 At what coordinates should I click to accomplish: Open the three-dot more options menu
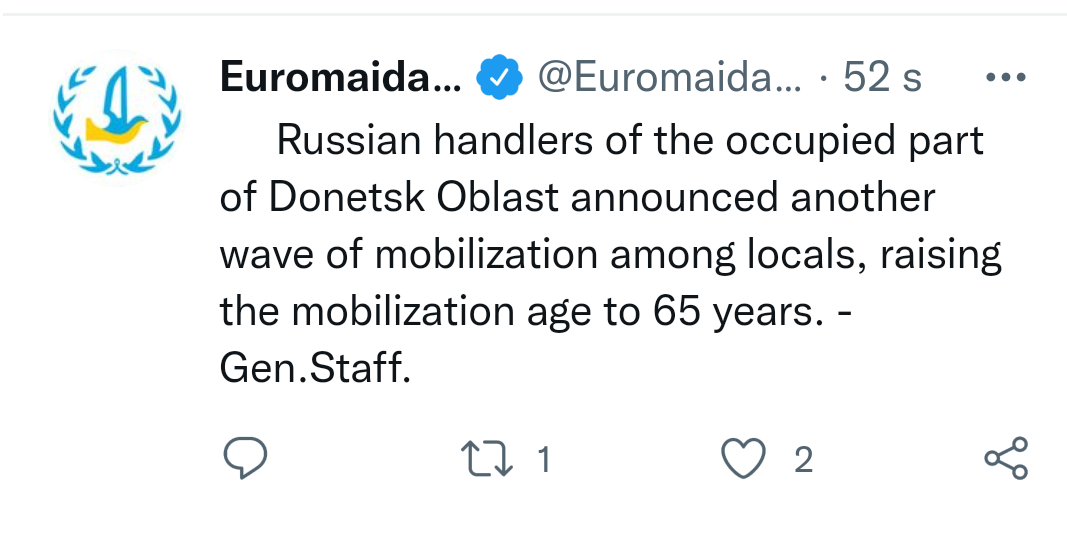(1006, 77)
